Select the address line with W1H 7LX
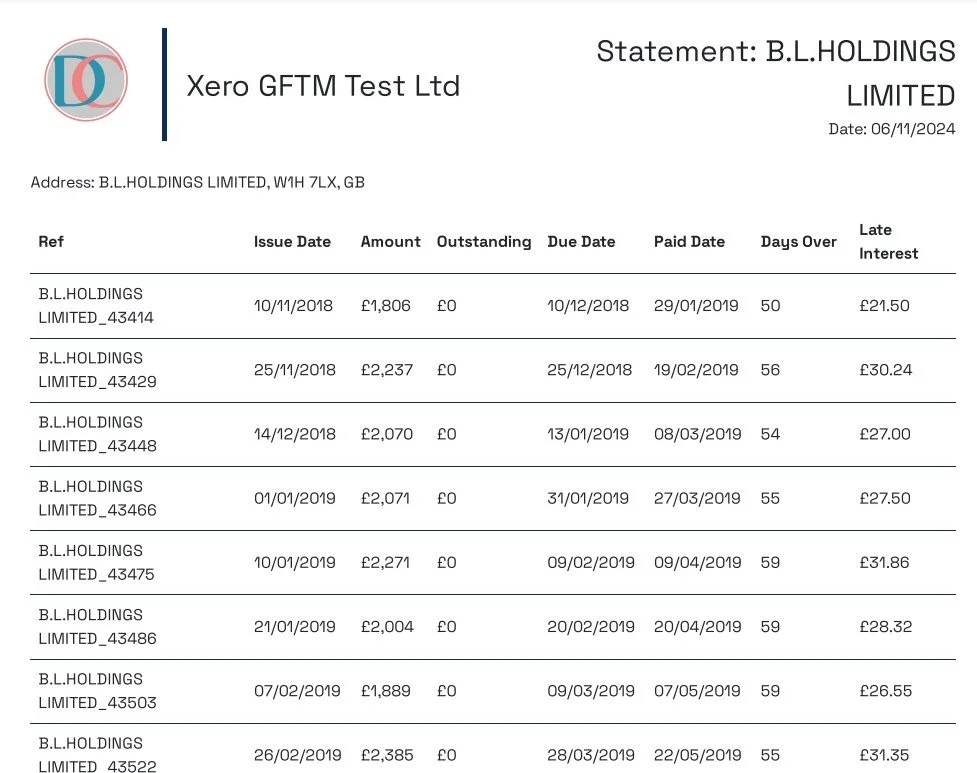 click(x=198, y=183)
